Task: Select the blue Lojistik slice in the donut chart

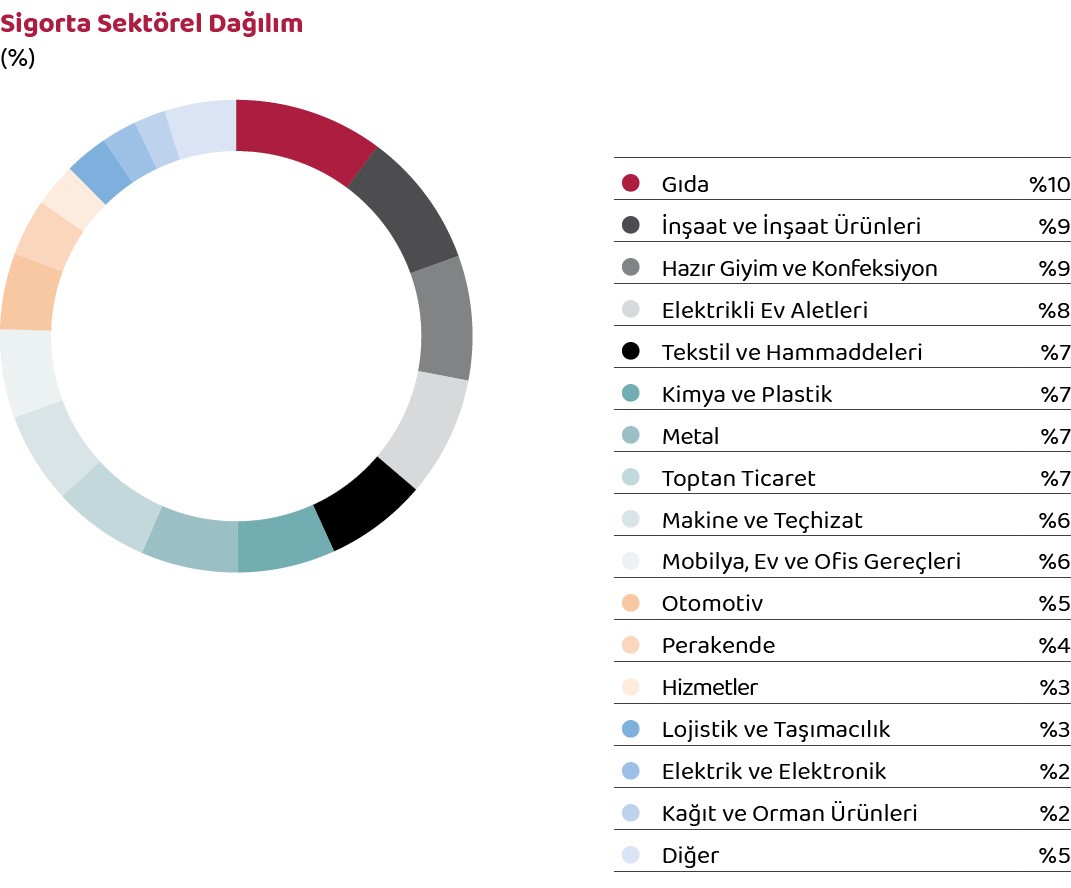Action: coord(101,172)
